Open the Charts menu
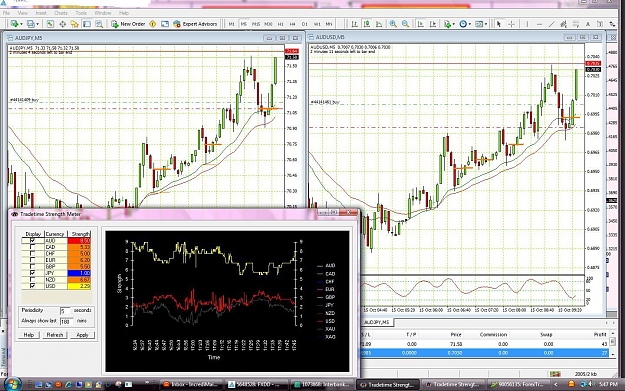 (x=61, y=13)
